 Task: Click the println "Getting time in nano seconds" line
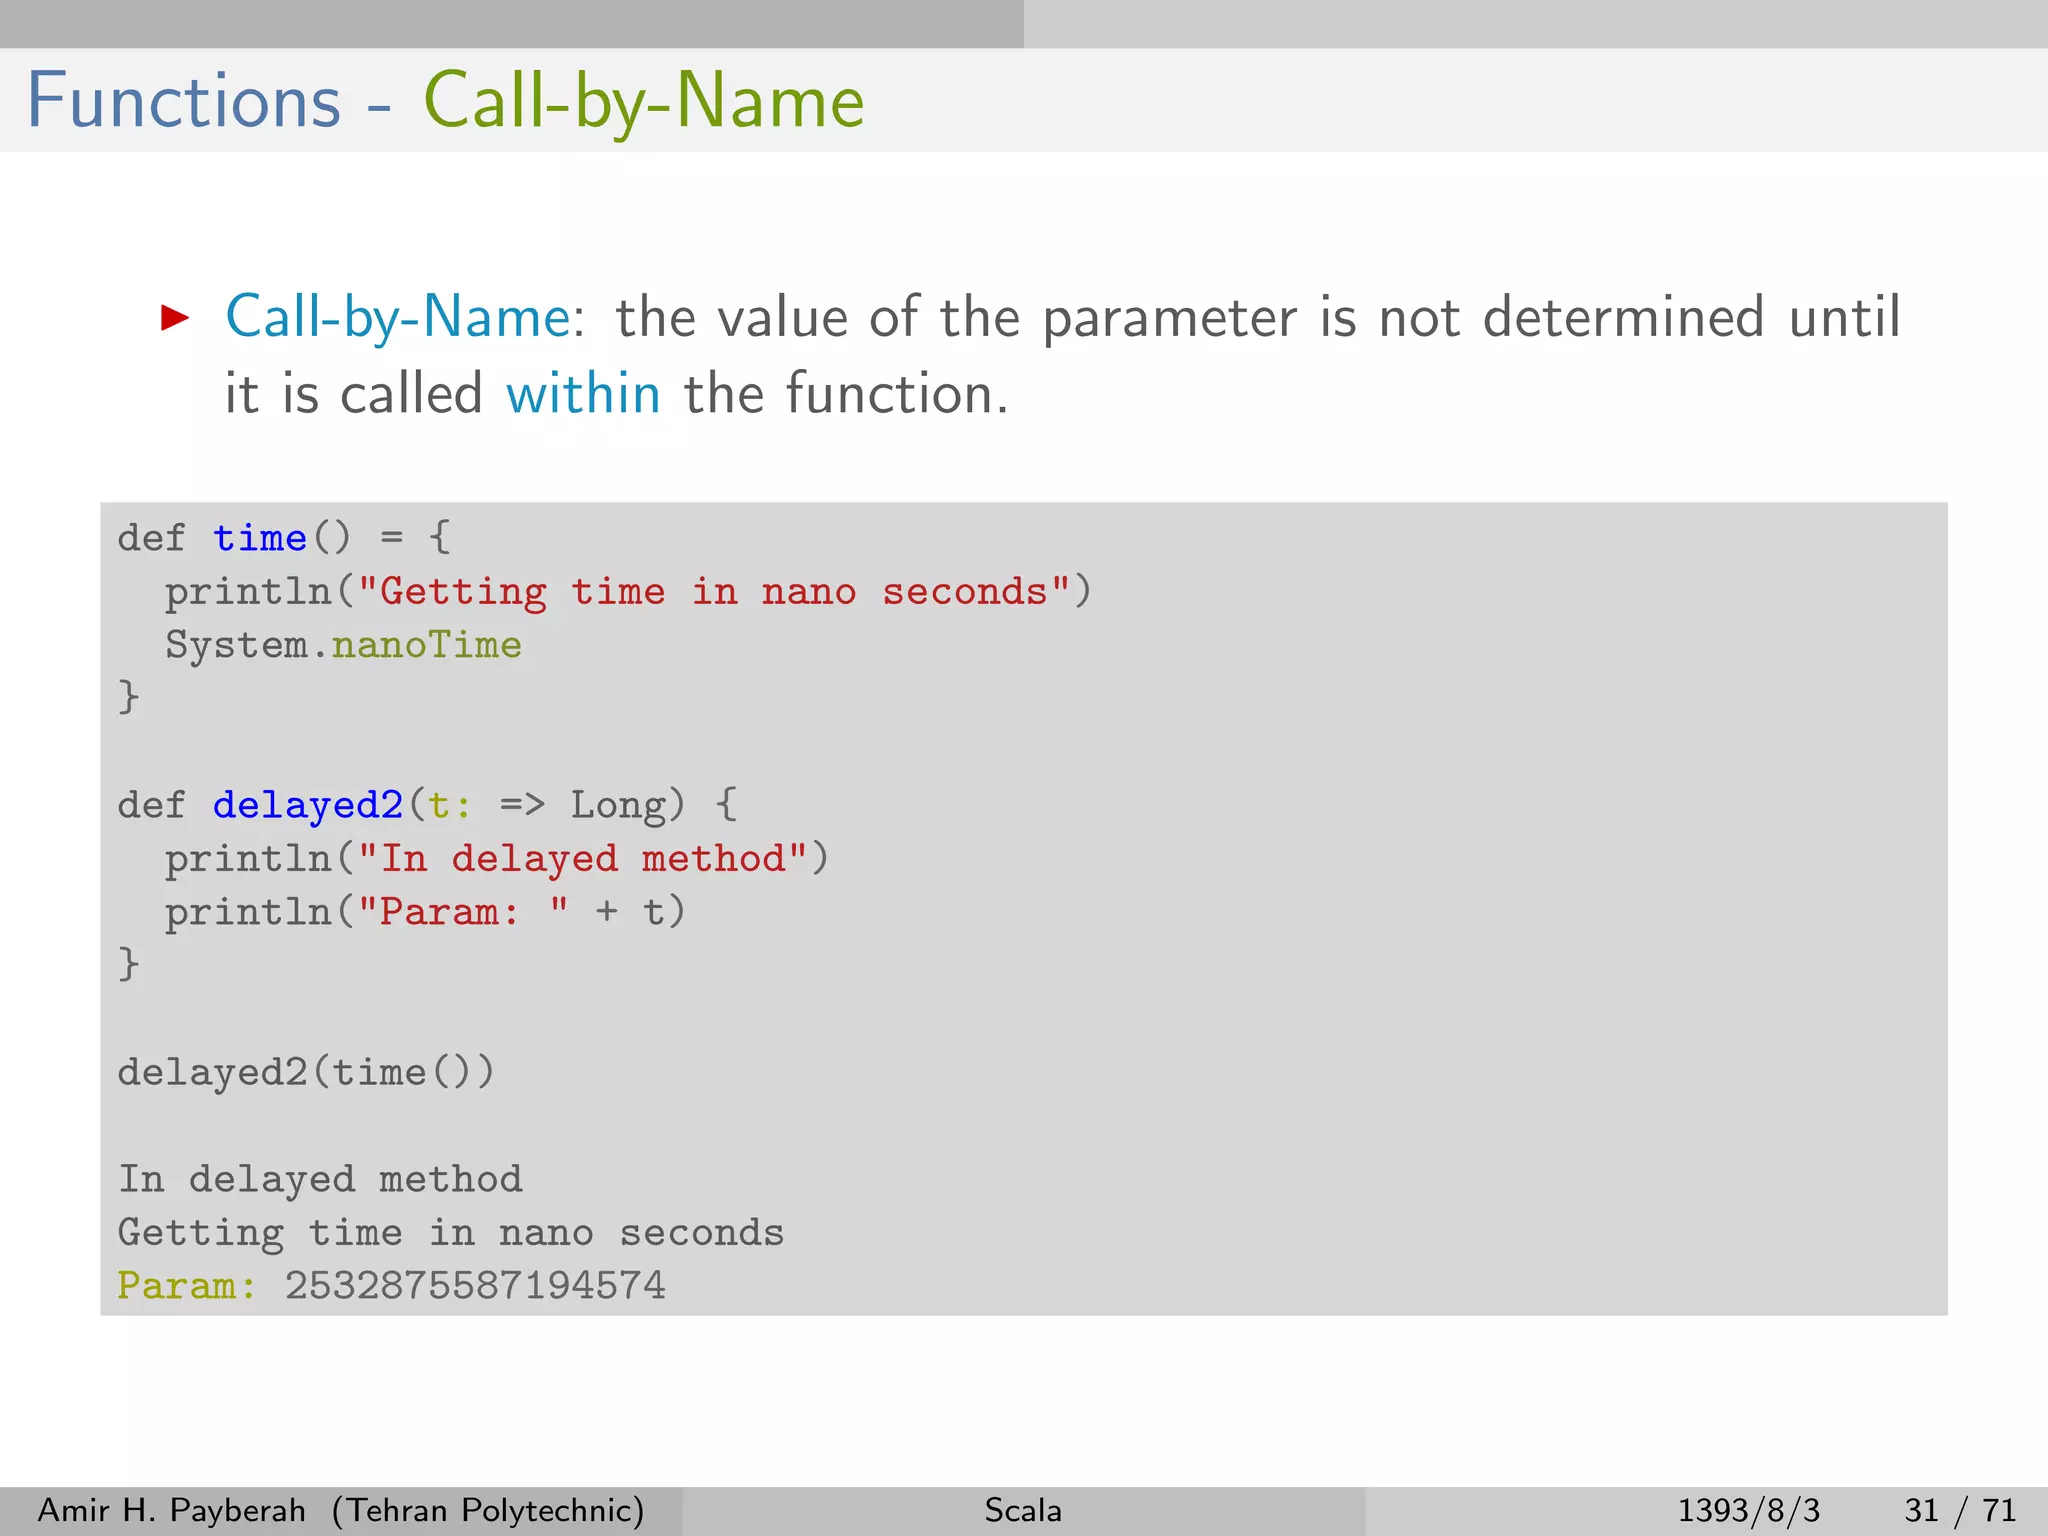click(628, 592)
